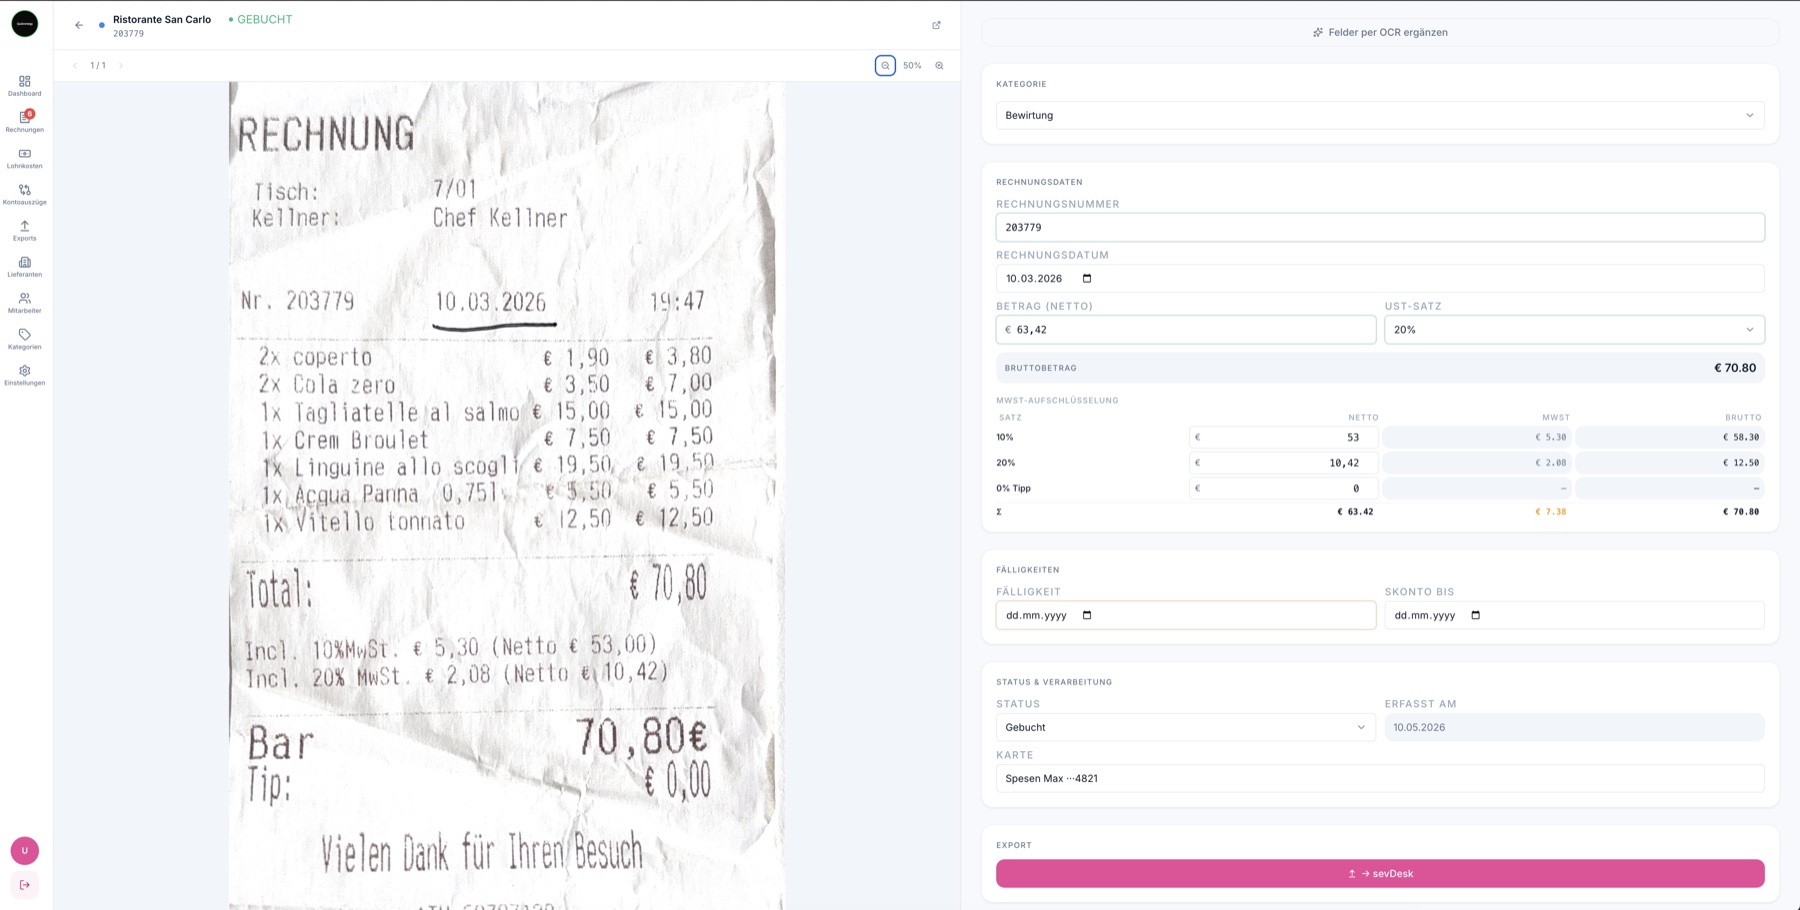
Task: Open Kategorien in sidebar
Action: pos(24,339)
